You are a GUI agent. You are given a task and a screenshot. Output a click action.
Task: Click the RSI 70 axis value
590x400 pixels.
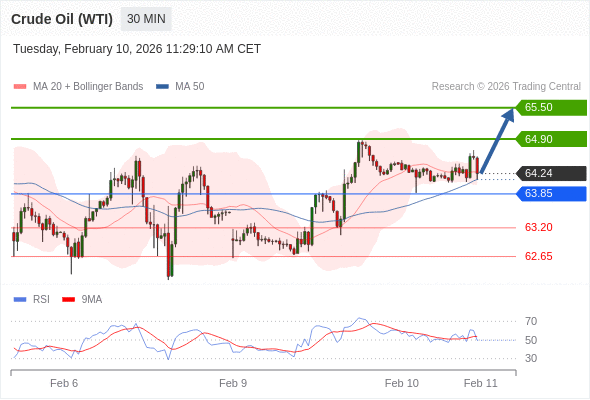pyautogui.click(x=531, y=321)
